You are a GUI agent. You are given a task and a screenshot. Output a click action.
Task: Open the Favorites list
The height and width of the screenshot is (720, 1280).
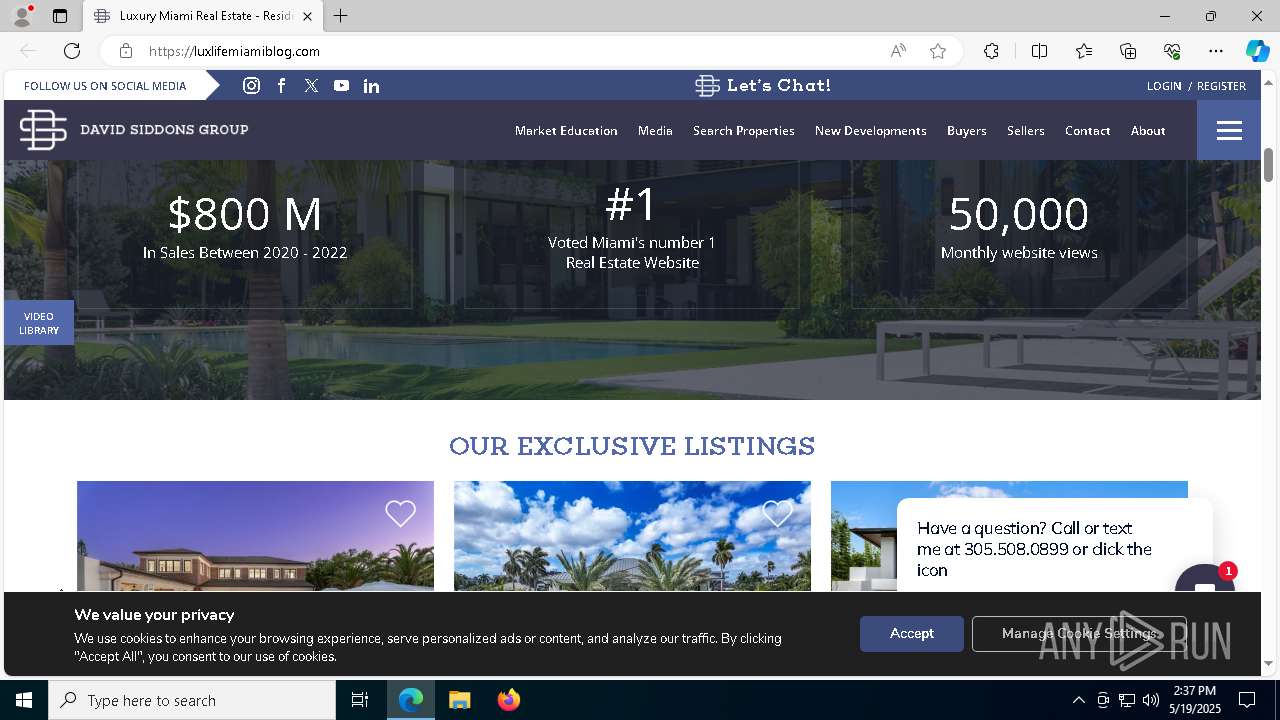1084,51
